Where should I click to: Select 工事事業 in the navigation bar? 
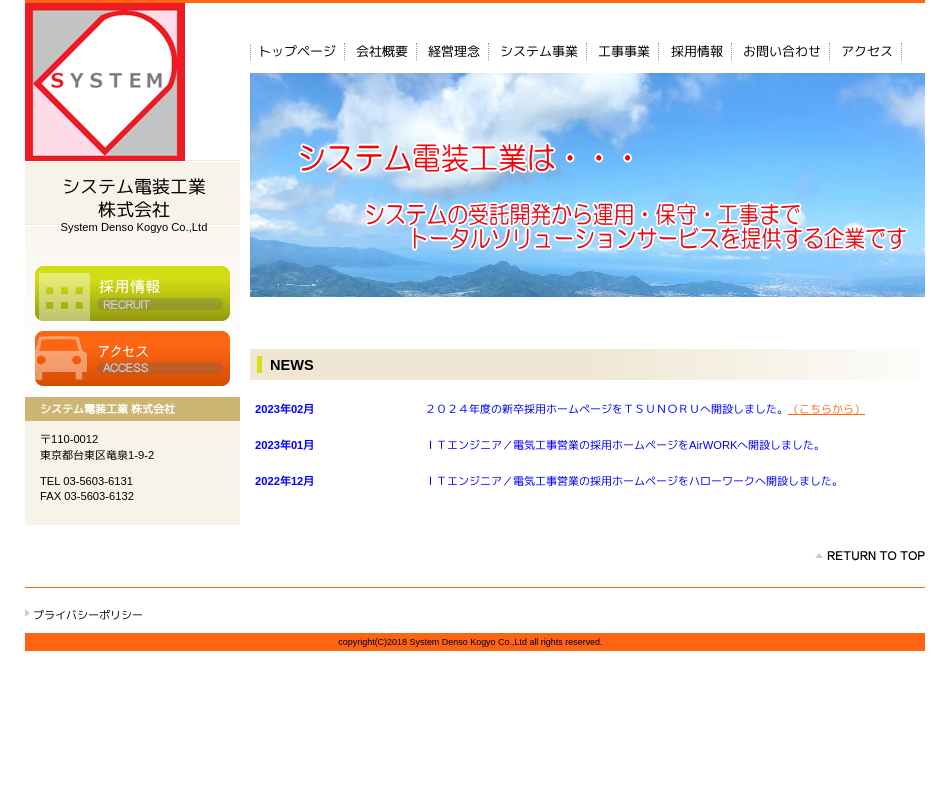pyautogui.click(x=624, y=52)
